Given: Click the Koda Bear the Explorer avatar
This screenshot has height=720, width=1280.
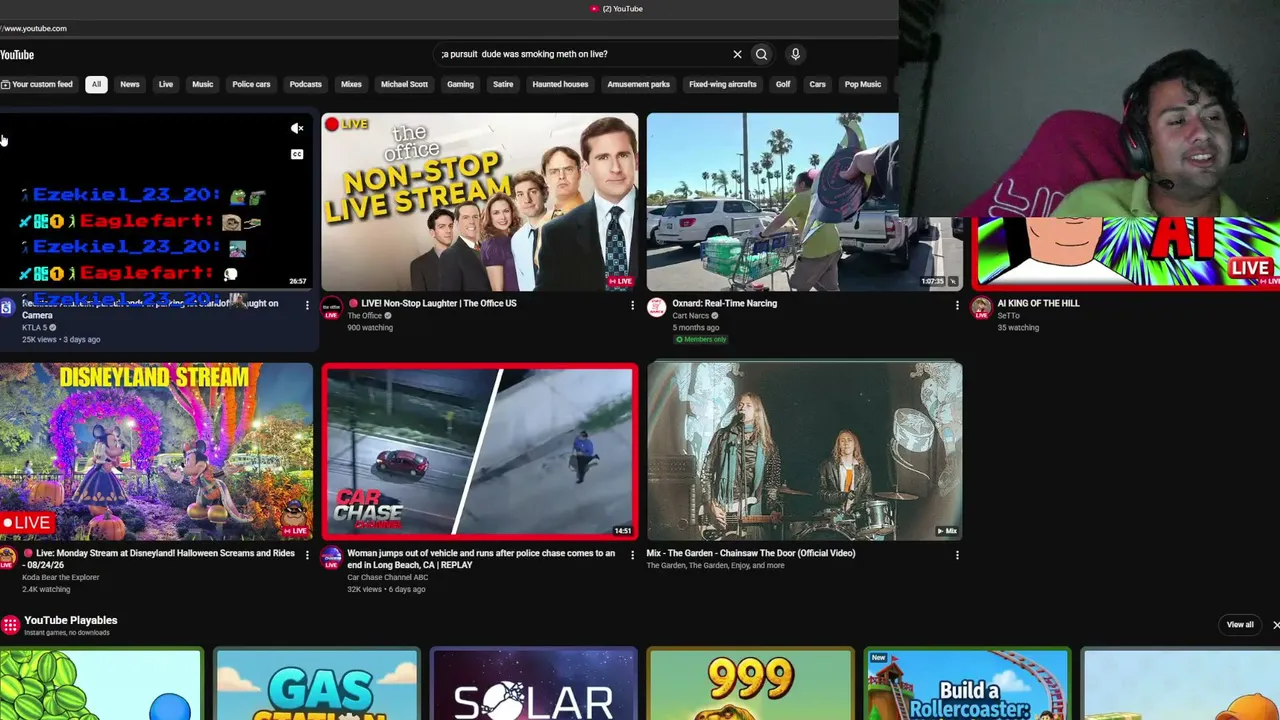Looking at the screenshot, I should point(7,557).
